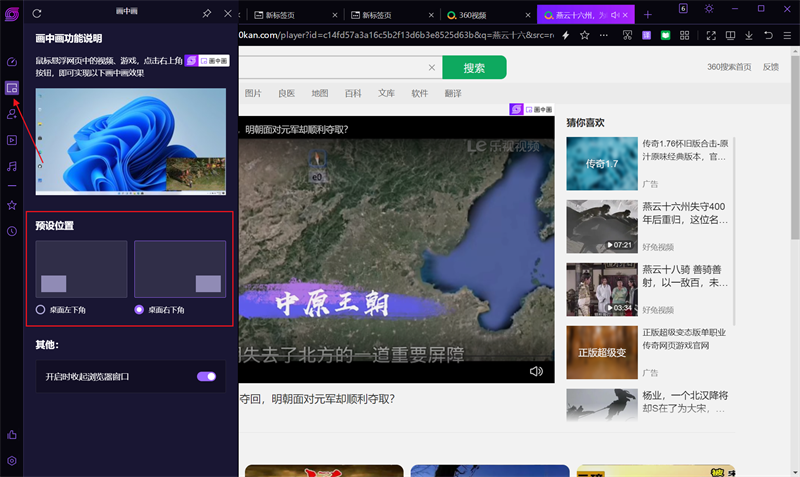800x477 pixels.
Task: Mute the 燕云十六州 tab audio
Action: (615, 15)
